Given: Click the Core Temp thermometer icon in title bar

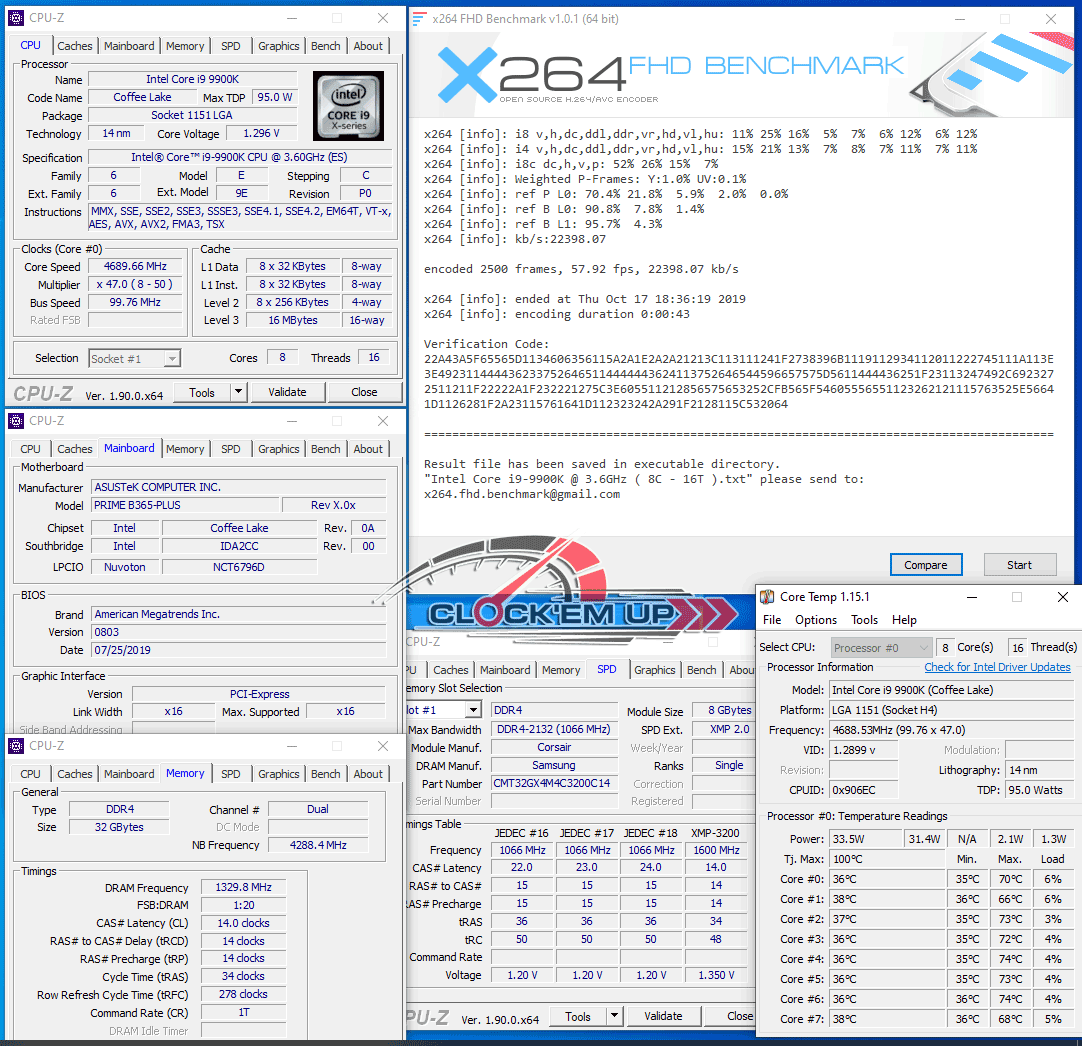Looking at the screenshot, I should click(767, 597).
